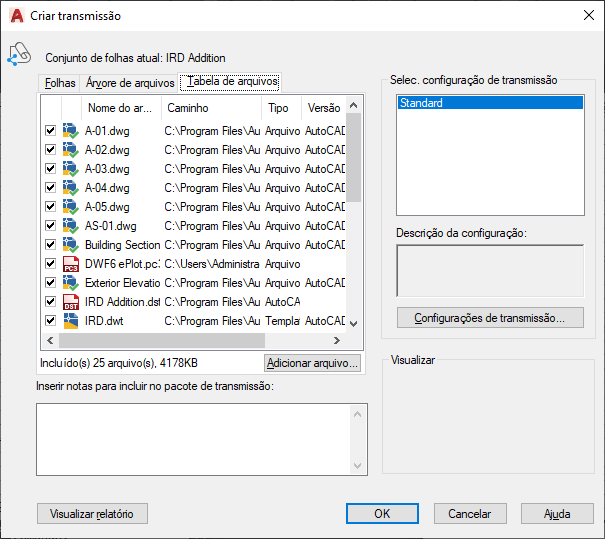Click the AutoCAD logo in title bar

tap(16, 16)
